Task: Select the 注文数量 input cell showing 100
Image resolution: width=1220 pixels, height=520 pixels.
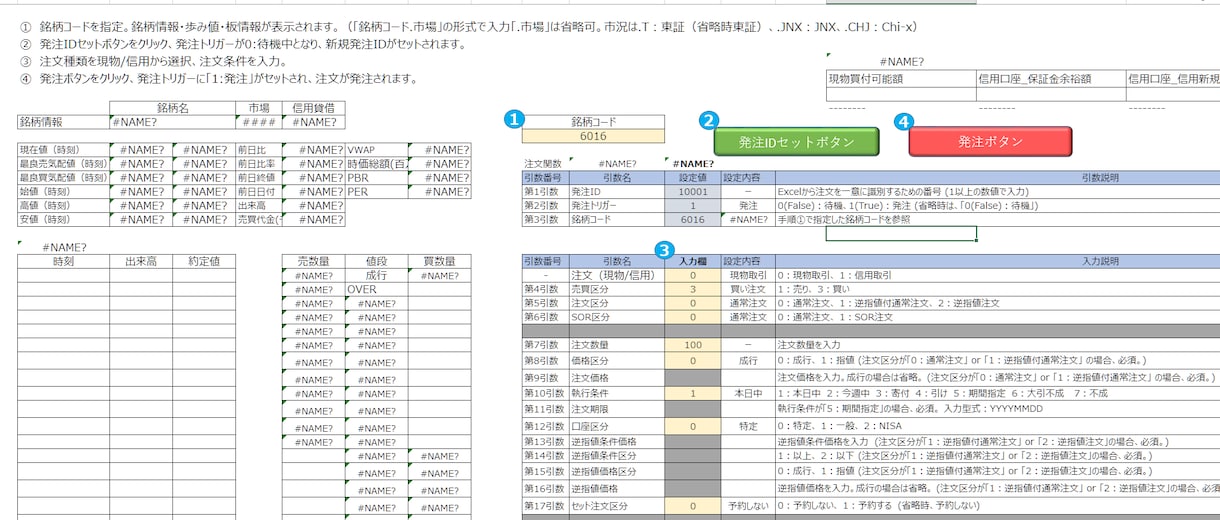Action: [x=692, y=345]
